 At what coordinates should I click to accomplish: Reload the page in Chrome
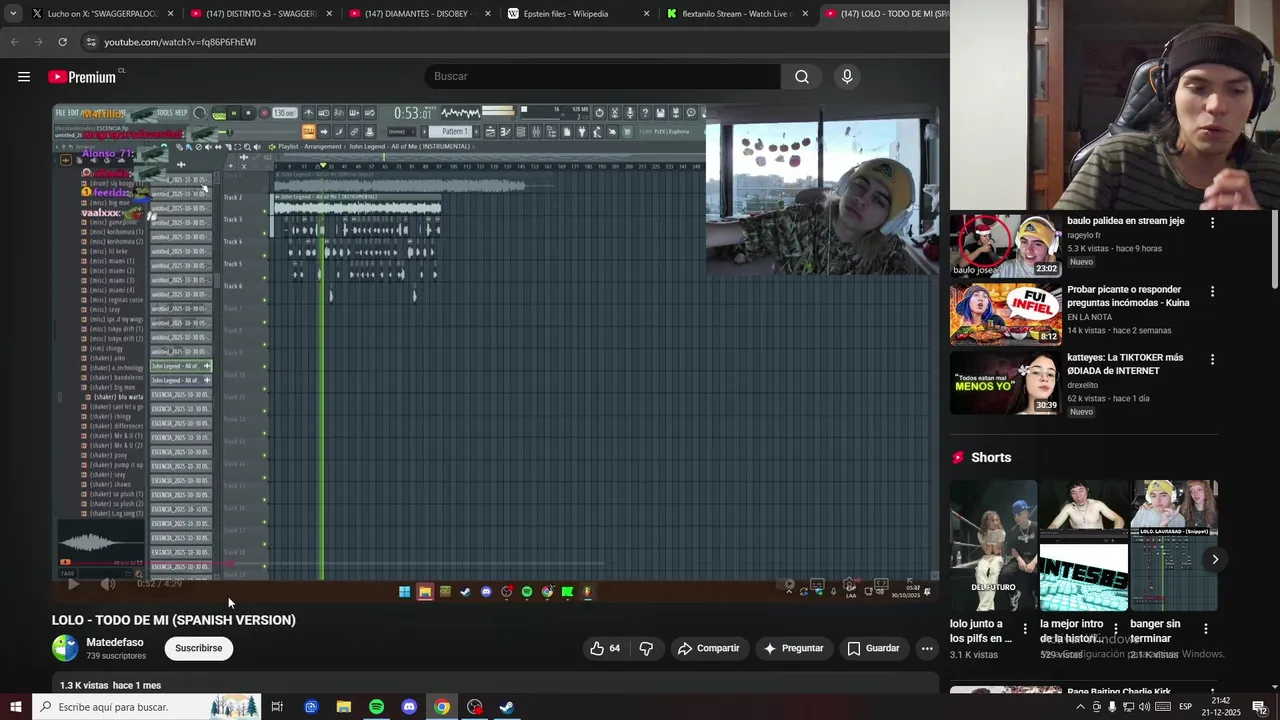tap(62, 42)
